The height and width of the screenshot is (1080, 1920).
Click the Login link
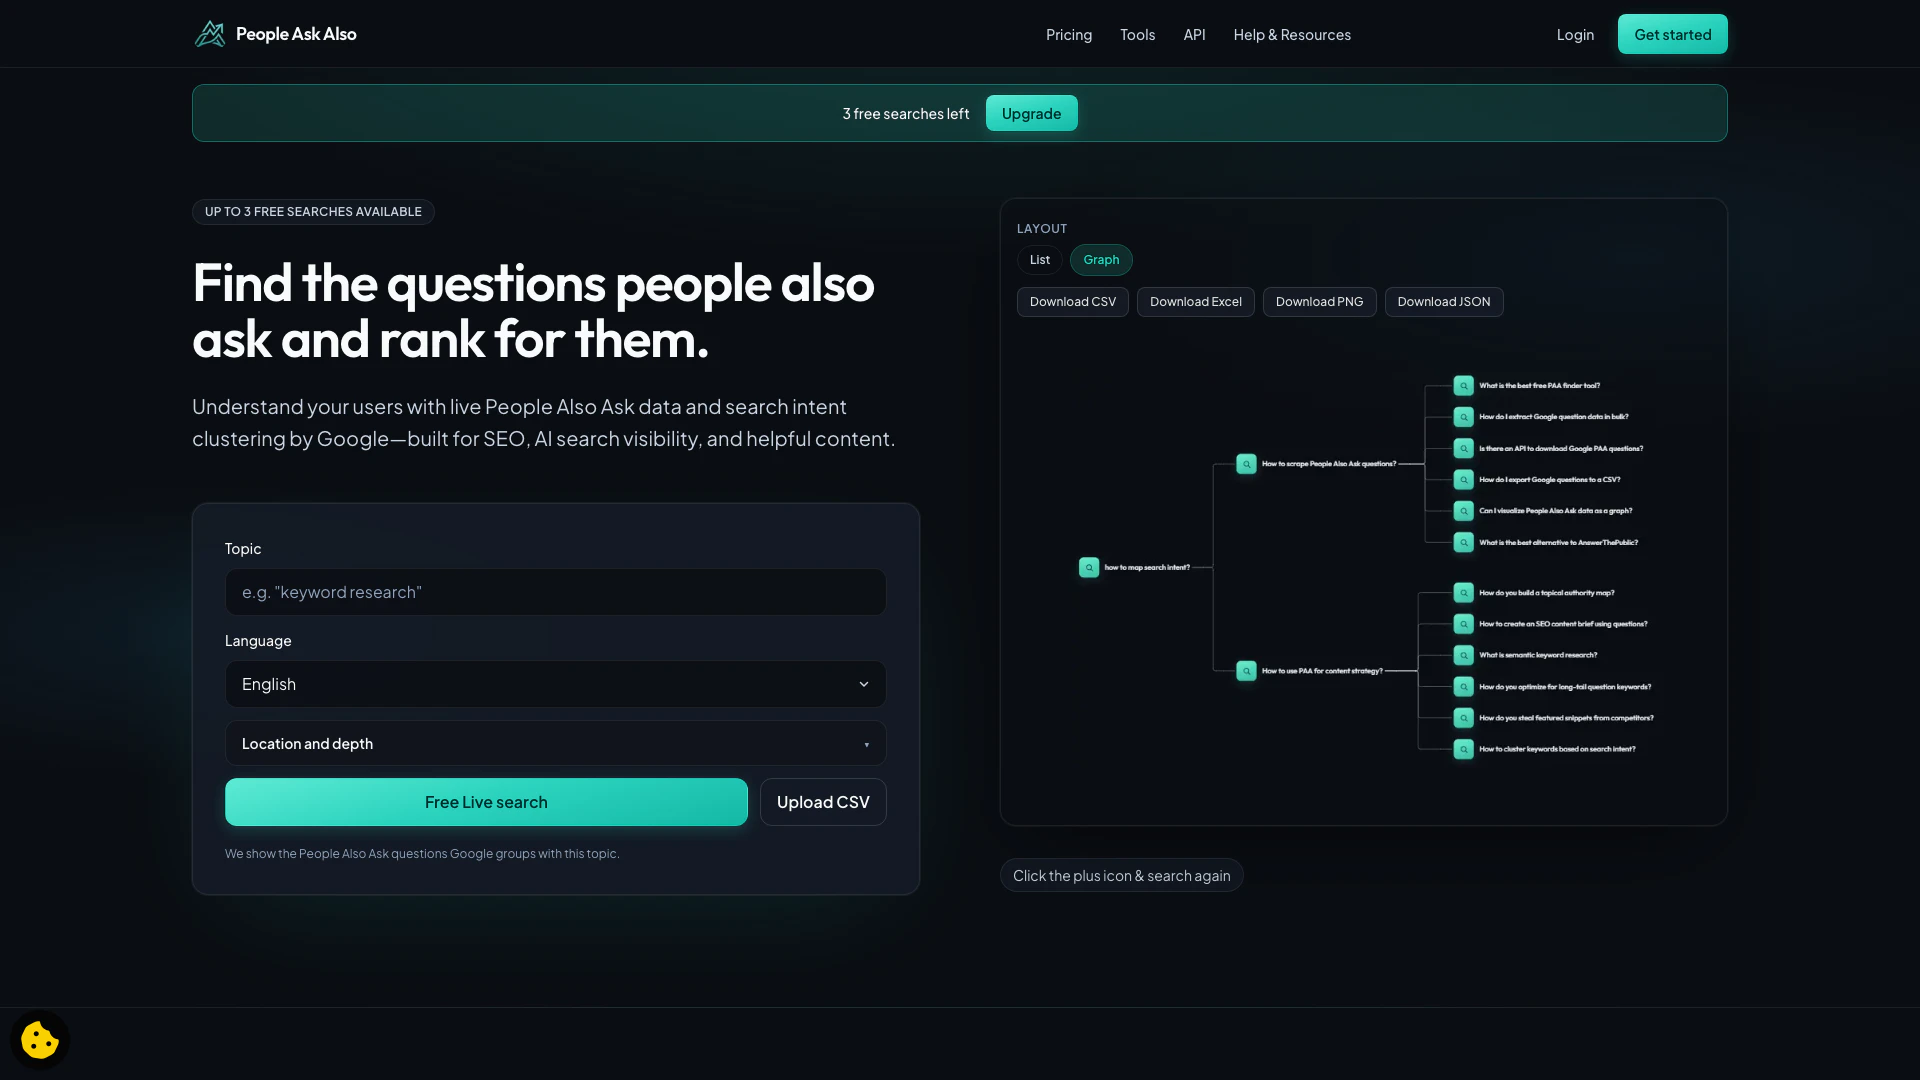point(1575,34)
